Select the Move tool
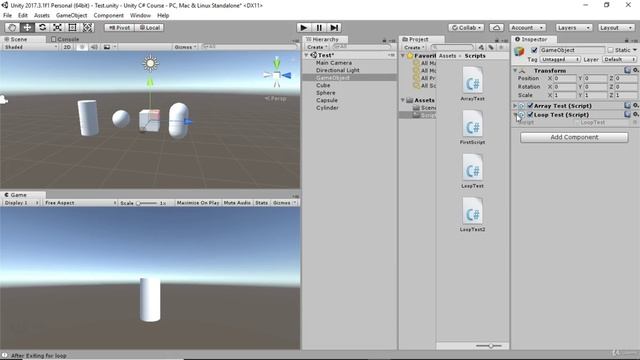The width and height of the screenshot is (640, 360). [27, 27]
